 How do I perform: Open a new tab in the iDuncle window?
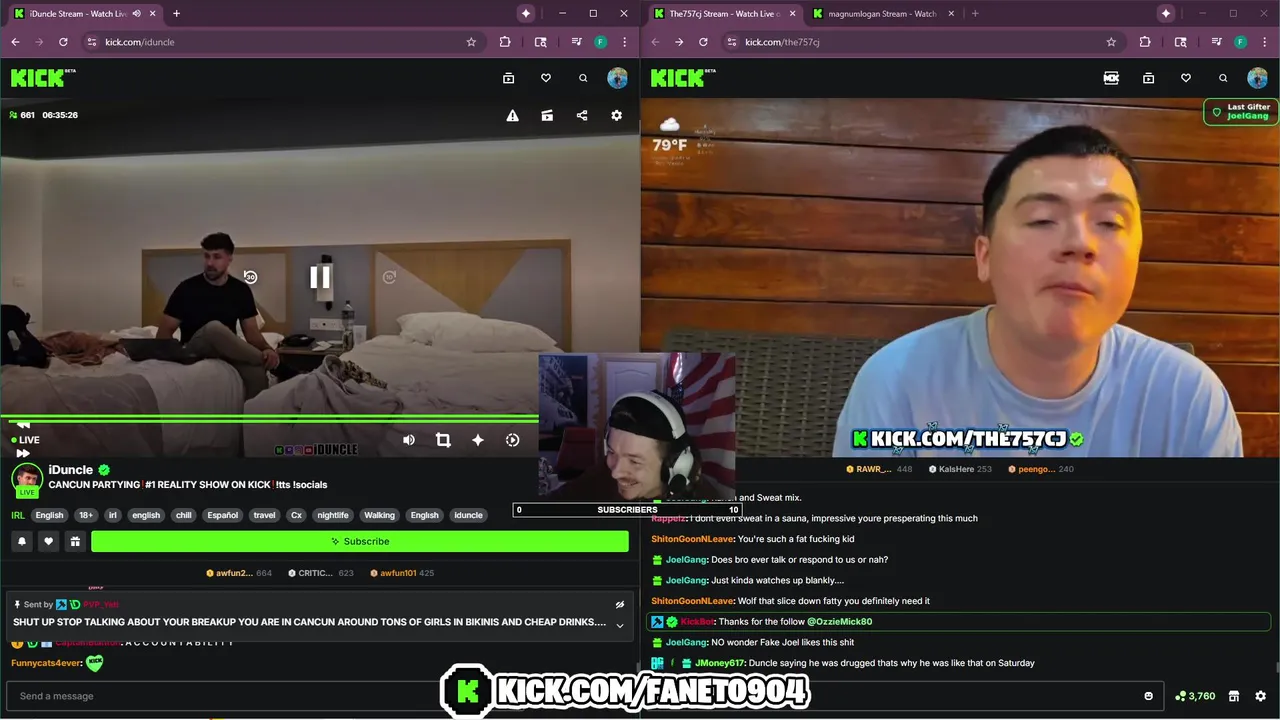pyautogui.click(x=176, y=14)
